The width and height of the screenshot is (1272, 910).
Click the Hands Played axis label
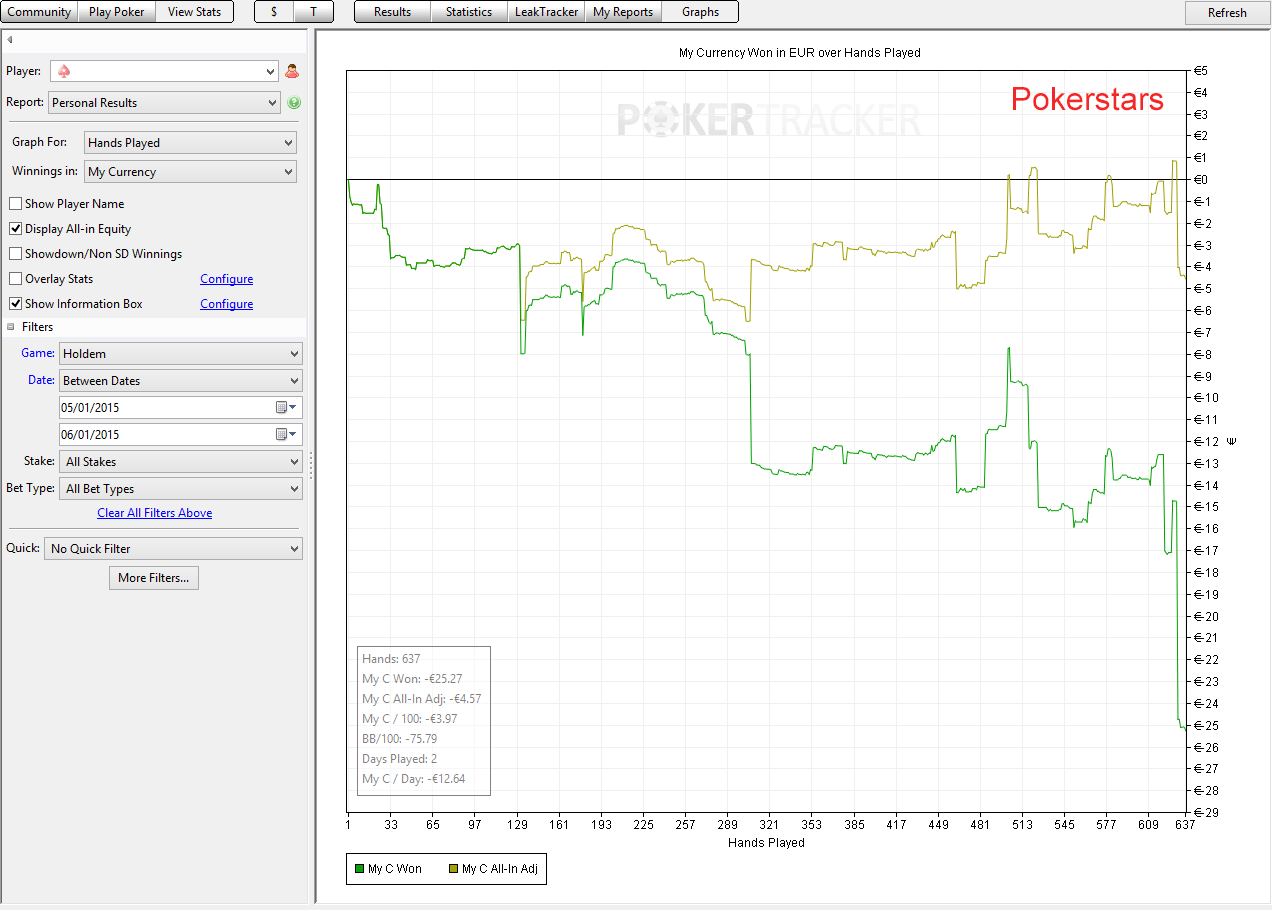point(766,843)
